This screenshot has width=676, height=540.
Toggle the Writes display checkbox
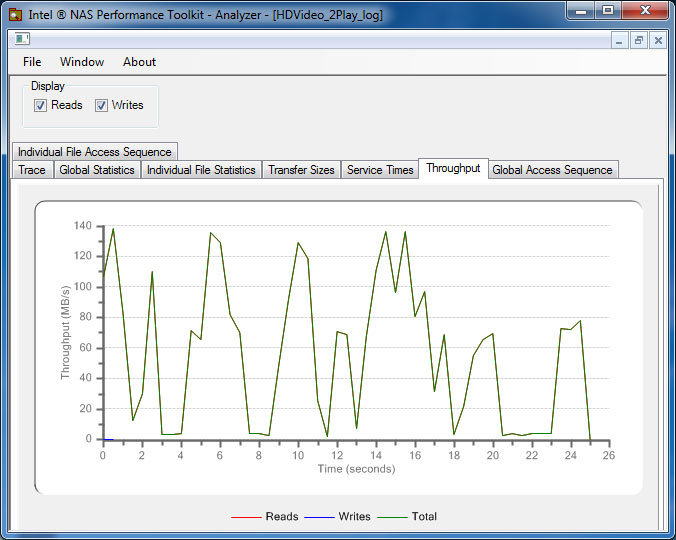click(x=101, y=105)
